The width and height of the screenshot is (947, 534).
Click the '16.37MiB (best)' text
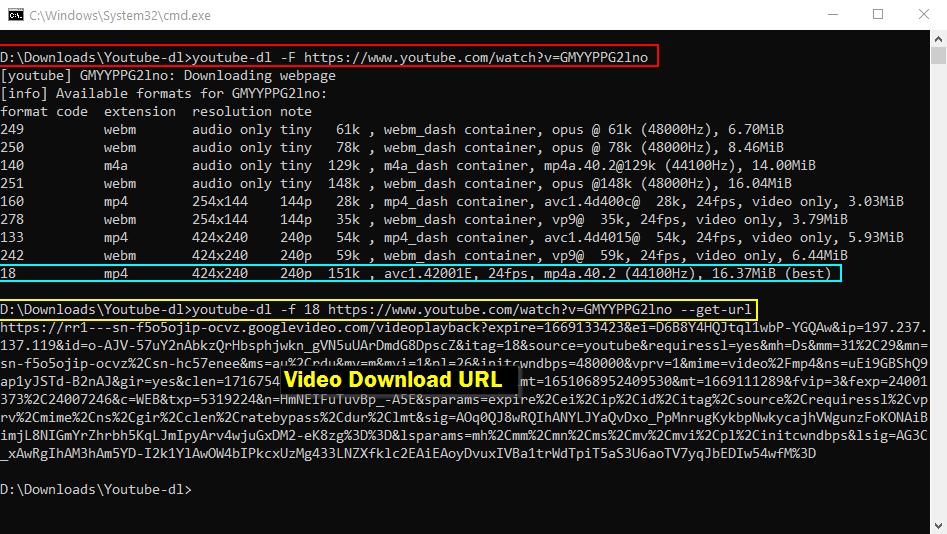tap(772, 274)
